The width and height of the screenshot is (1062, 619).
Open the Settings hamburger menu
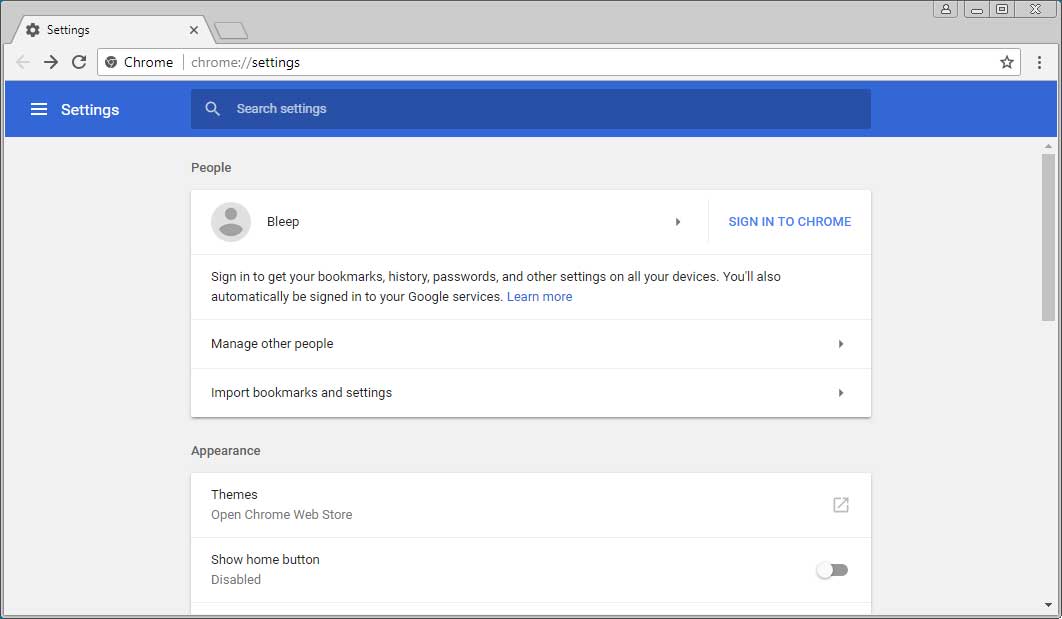[39, 109]
